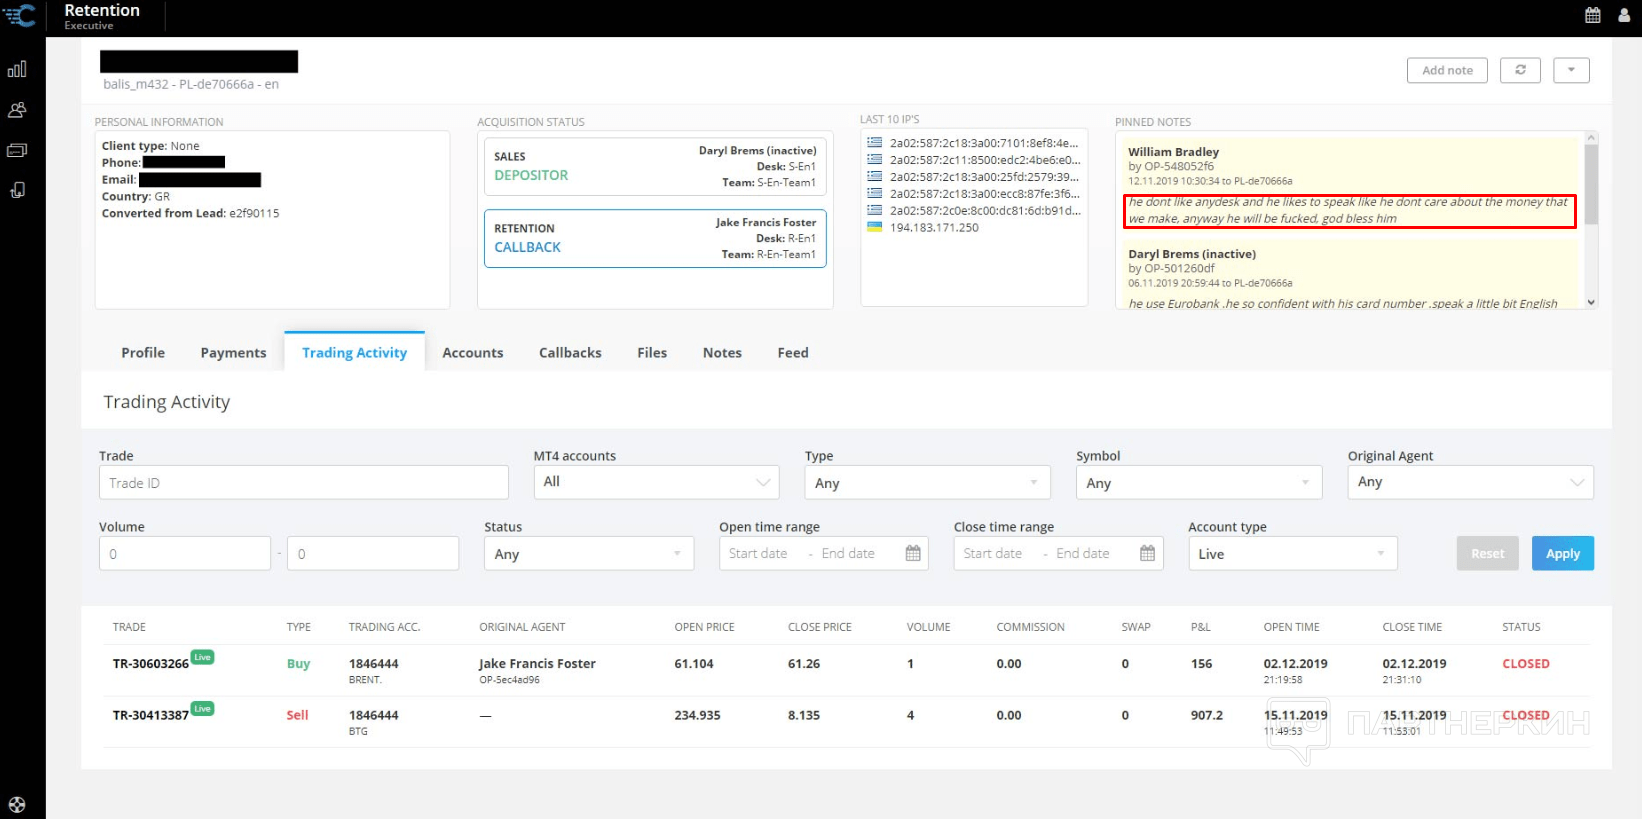
Task: Open trade TR-30603266
Action: click(x=151, y=664)
